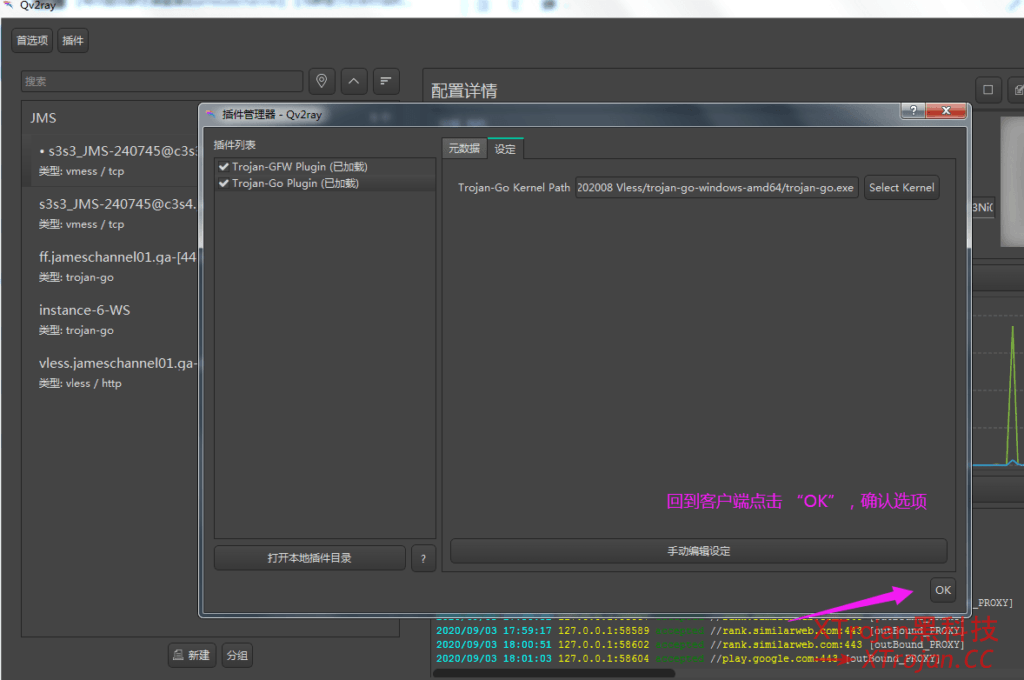Click the 手动编辑设定 button
Image resolution: width=1024 pixels, height=680 pixels.
pos(698,551)
